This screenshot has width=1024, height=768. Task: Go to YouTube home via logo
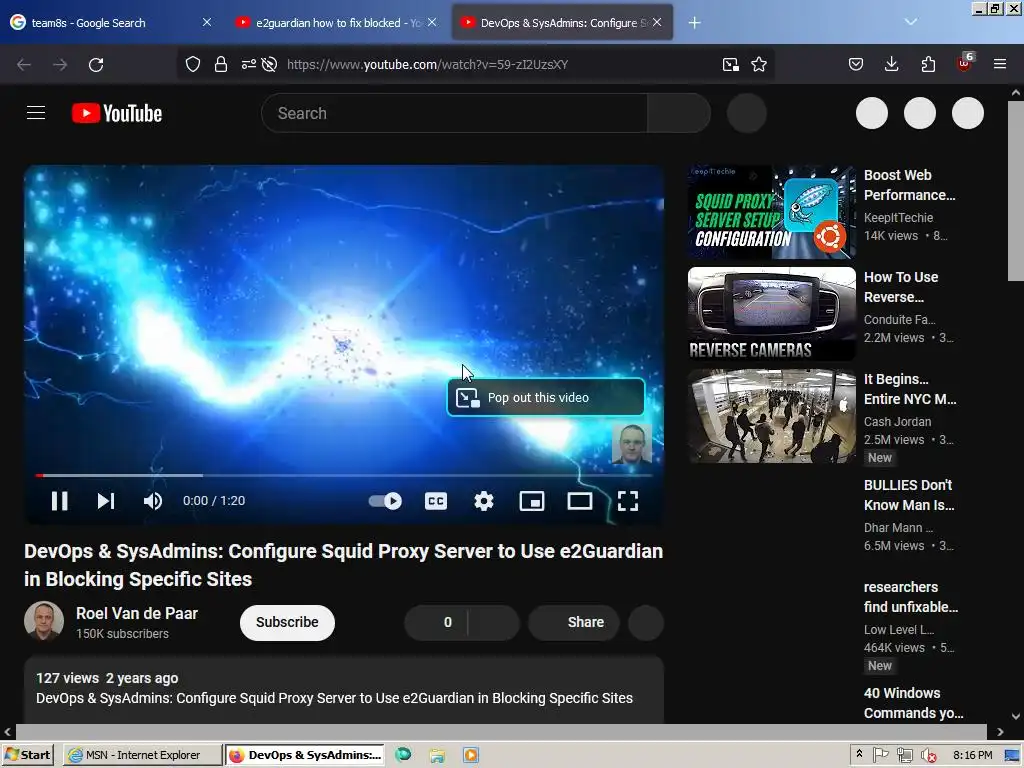click(x=117, y=113)
